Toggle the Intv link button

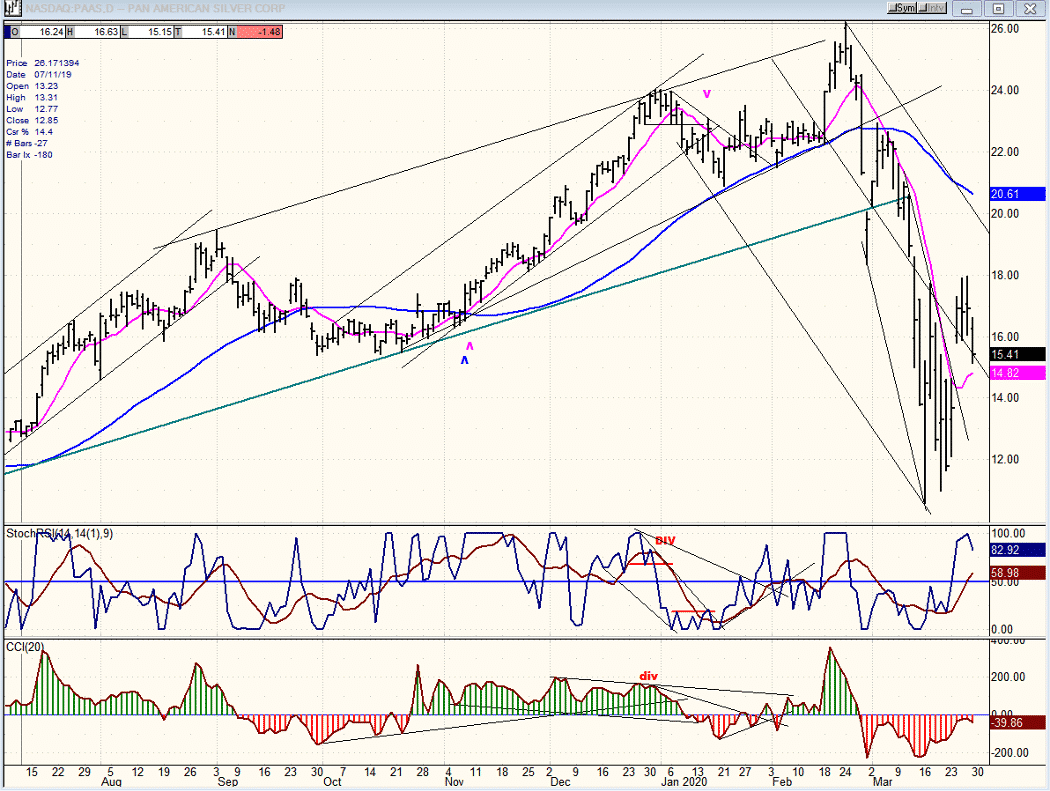coord(931,8)
